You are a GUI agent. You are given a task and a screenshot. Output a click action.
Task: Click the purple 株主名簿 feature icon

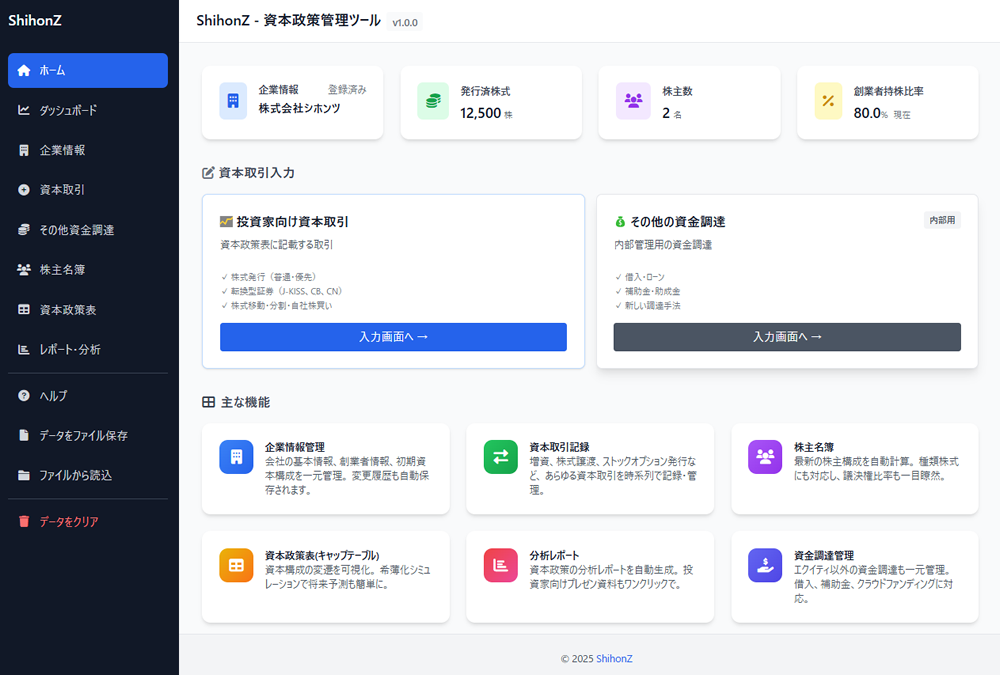pyautogui.click(x=765, y=456)
